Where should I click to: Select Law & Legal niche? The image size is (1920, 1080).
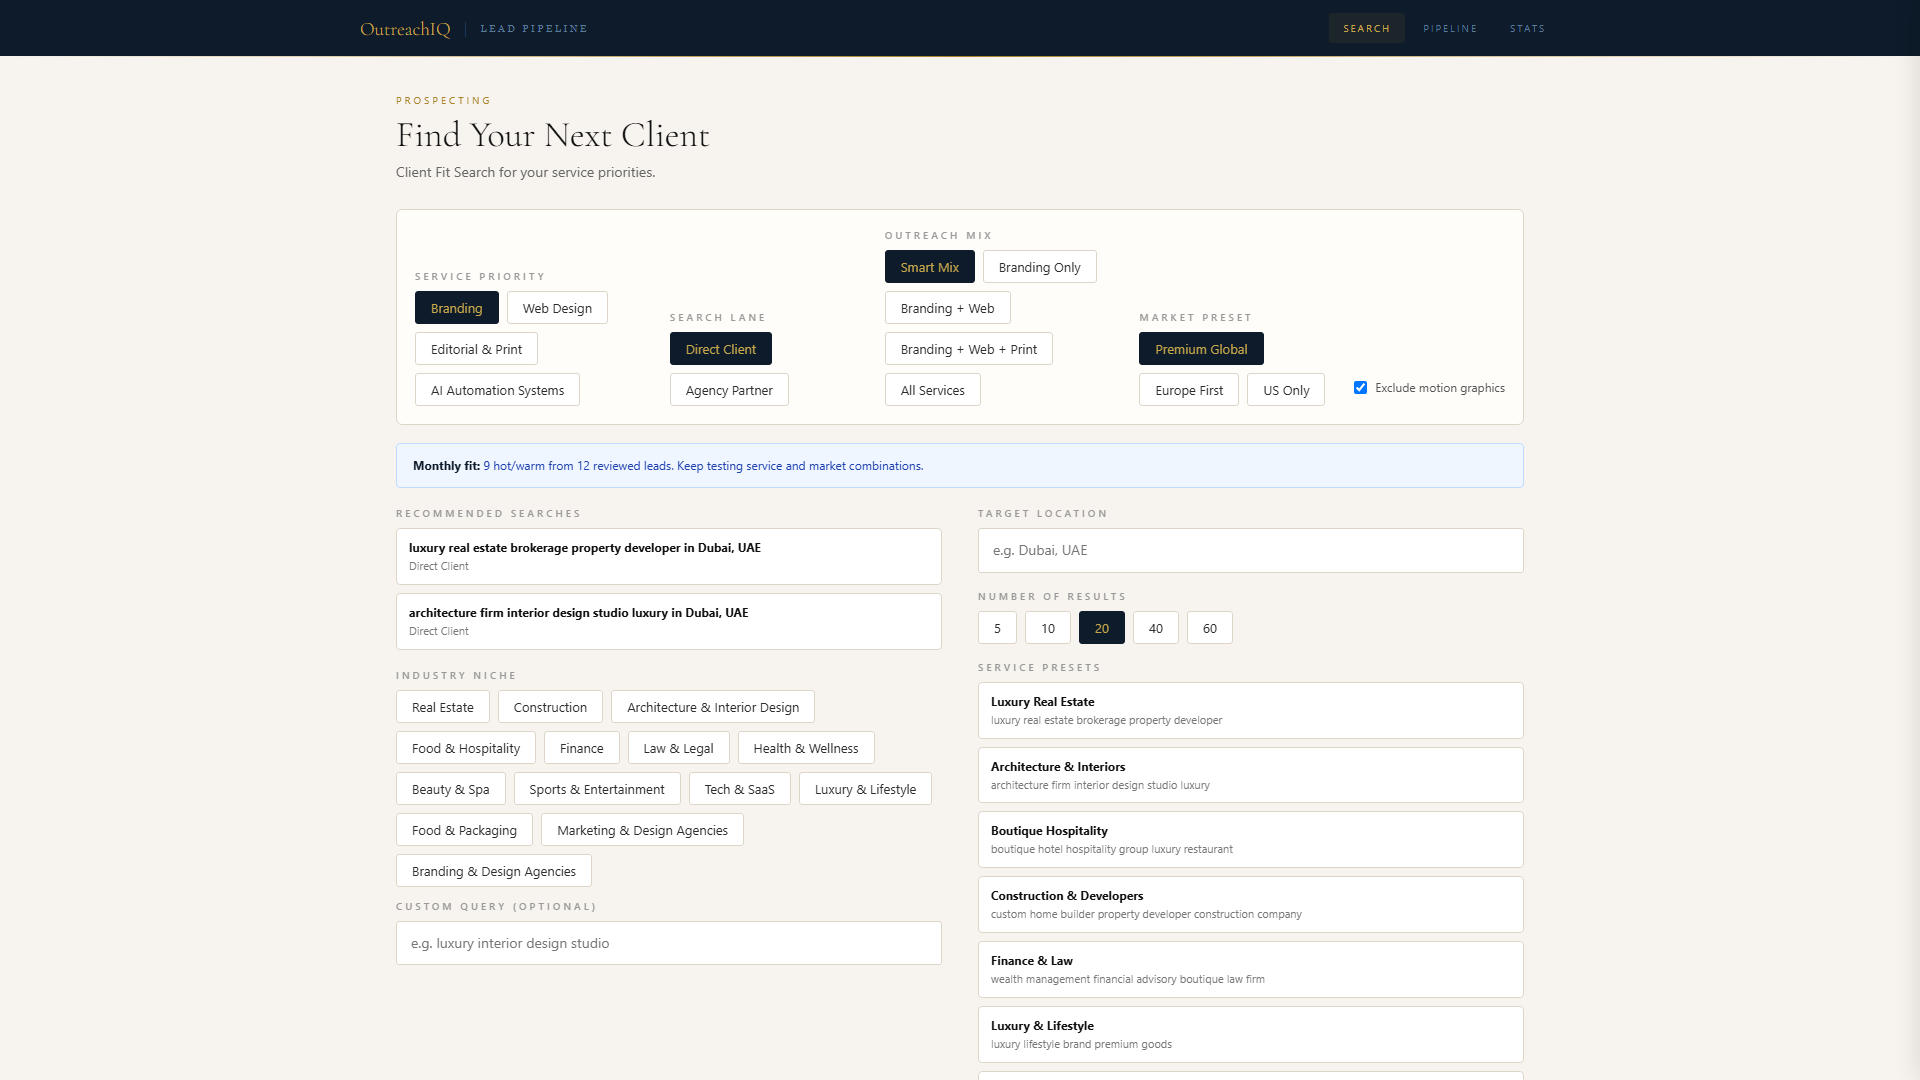[x=678, y=748]
